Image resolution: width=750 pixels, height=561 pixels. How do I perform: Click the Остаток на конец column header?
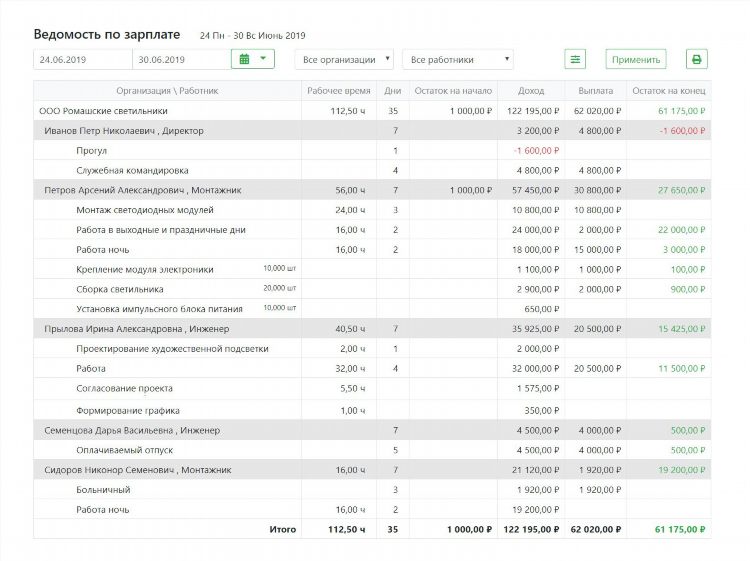coord(669,91)
